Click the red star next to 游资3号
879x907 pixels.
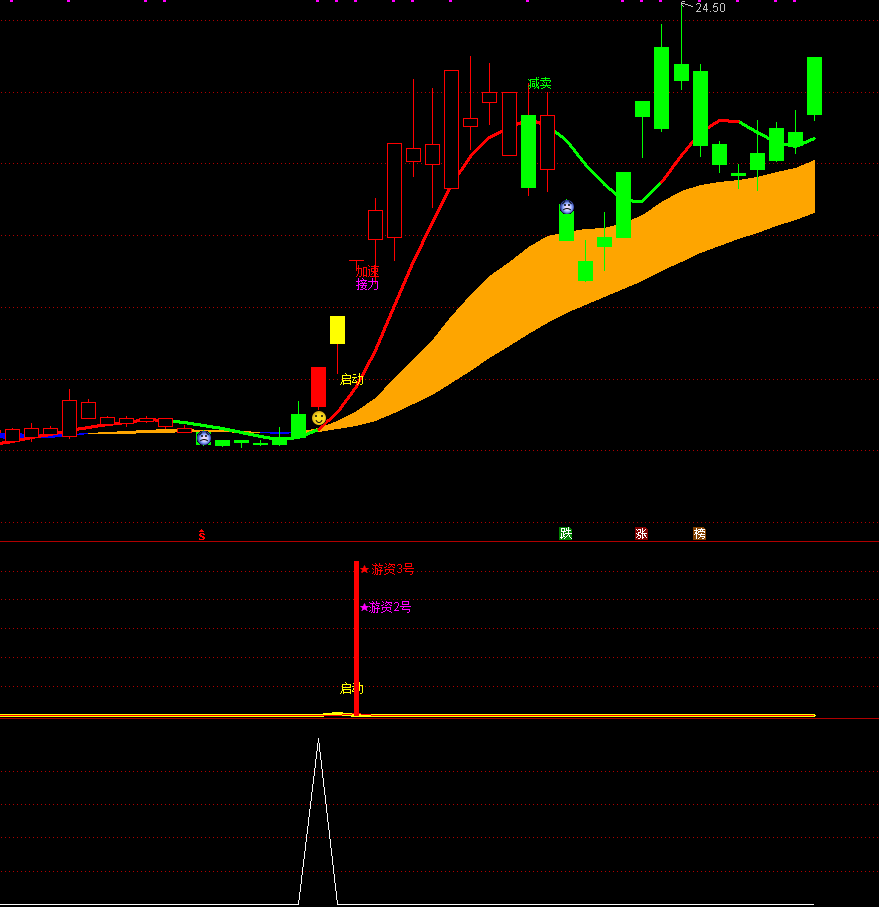[x=365, y=570]
